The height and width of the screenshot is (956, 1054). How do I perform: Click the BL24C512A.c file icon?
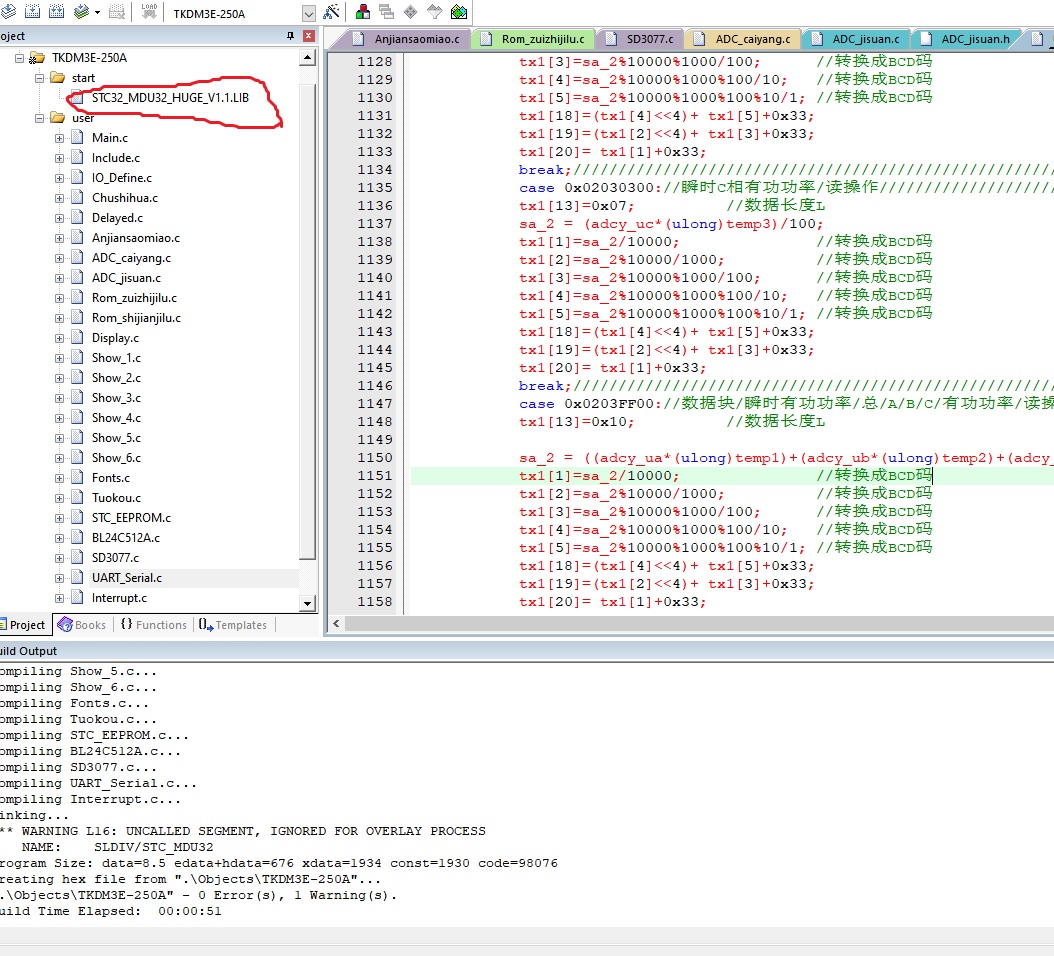coord(77,537)
